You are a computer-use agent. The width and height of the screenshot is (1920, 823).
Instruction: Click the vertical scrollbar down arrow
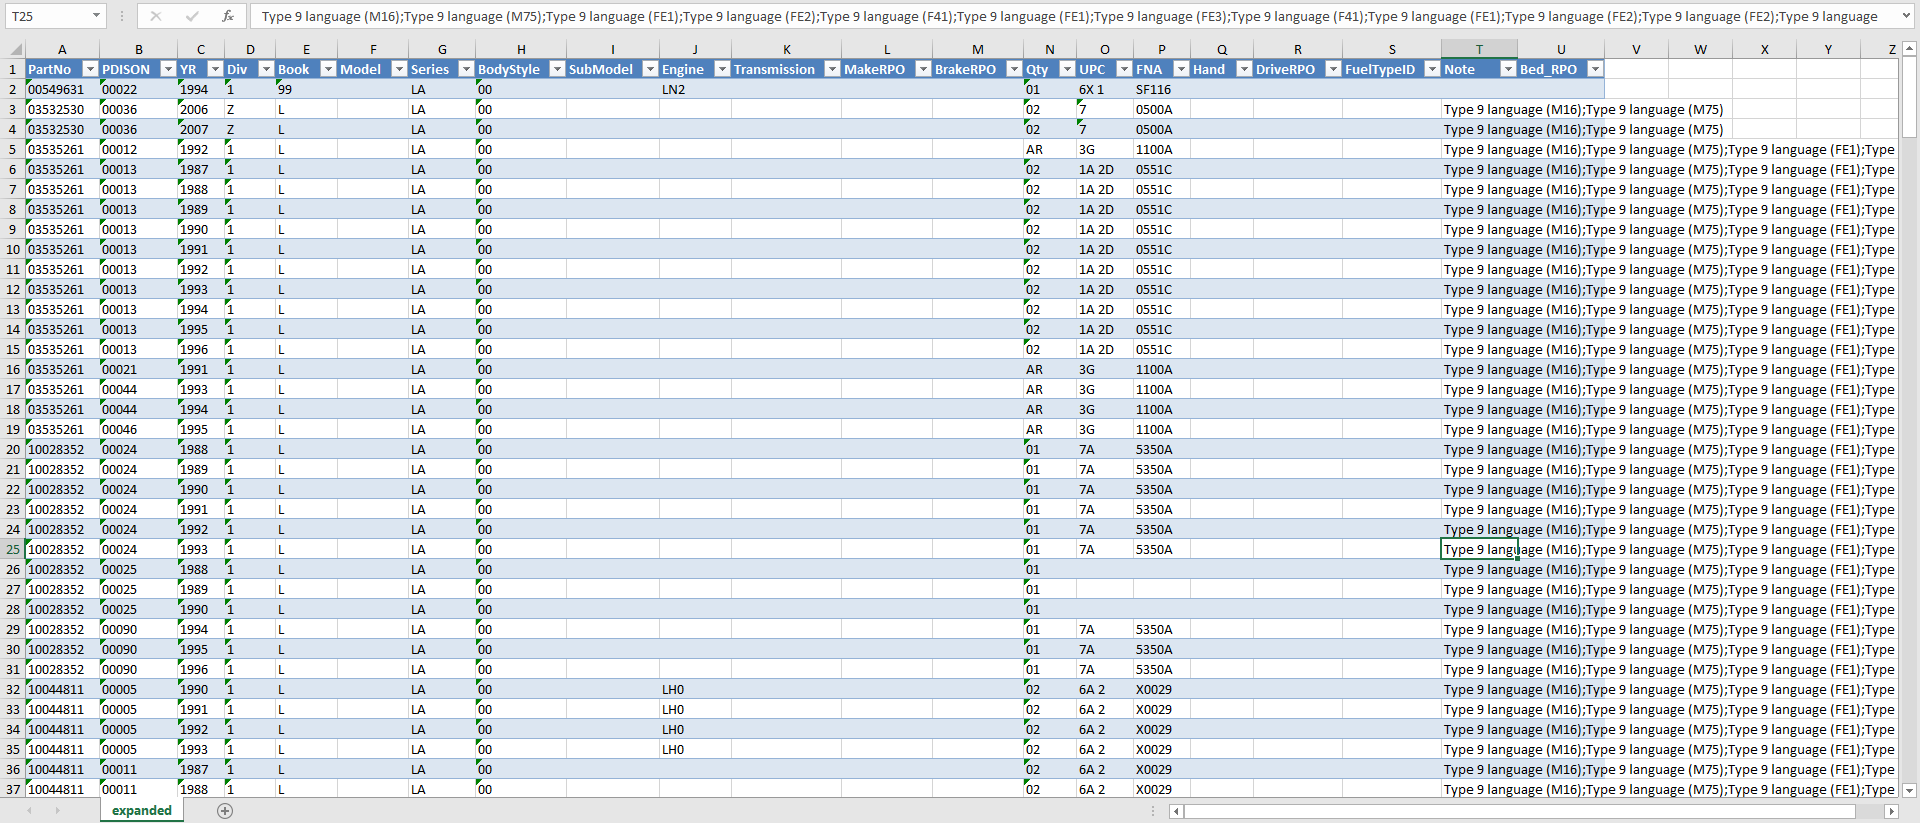[x=1909, y=790]
